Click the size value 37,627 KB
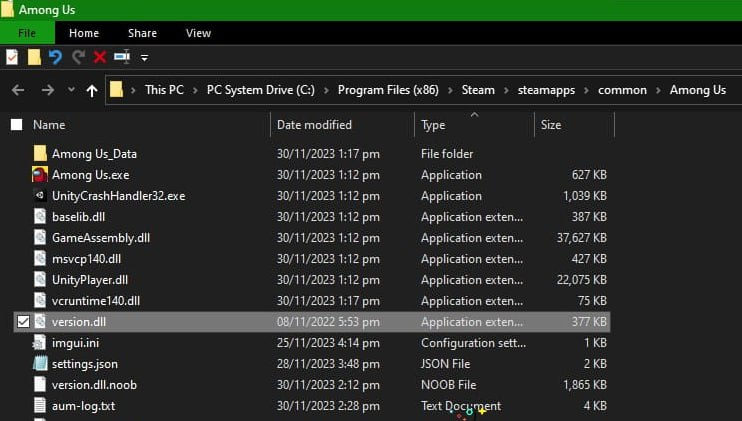Image resolution: width=742 pixels, height=421 pixels. (x=582, y=237)
